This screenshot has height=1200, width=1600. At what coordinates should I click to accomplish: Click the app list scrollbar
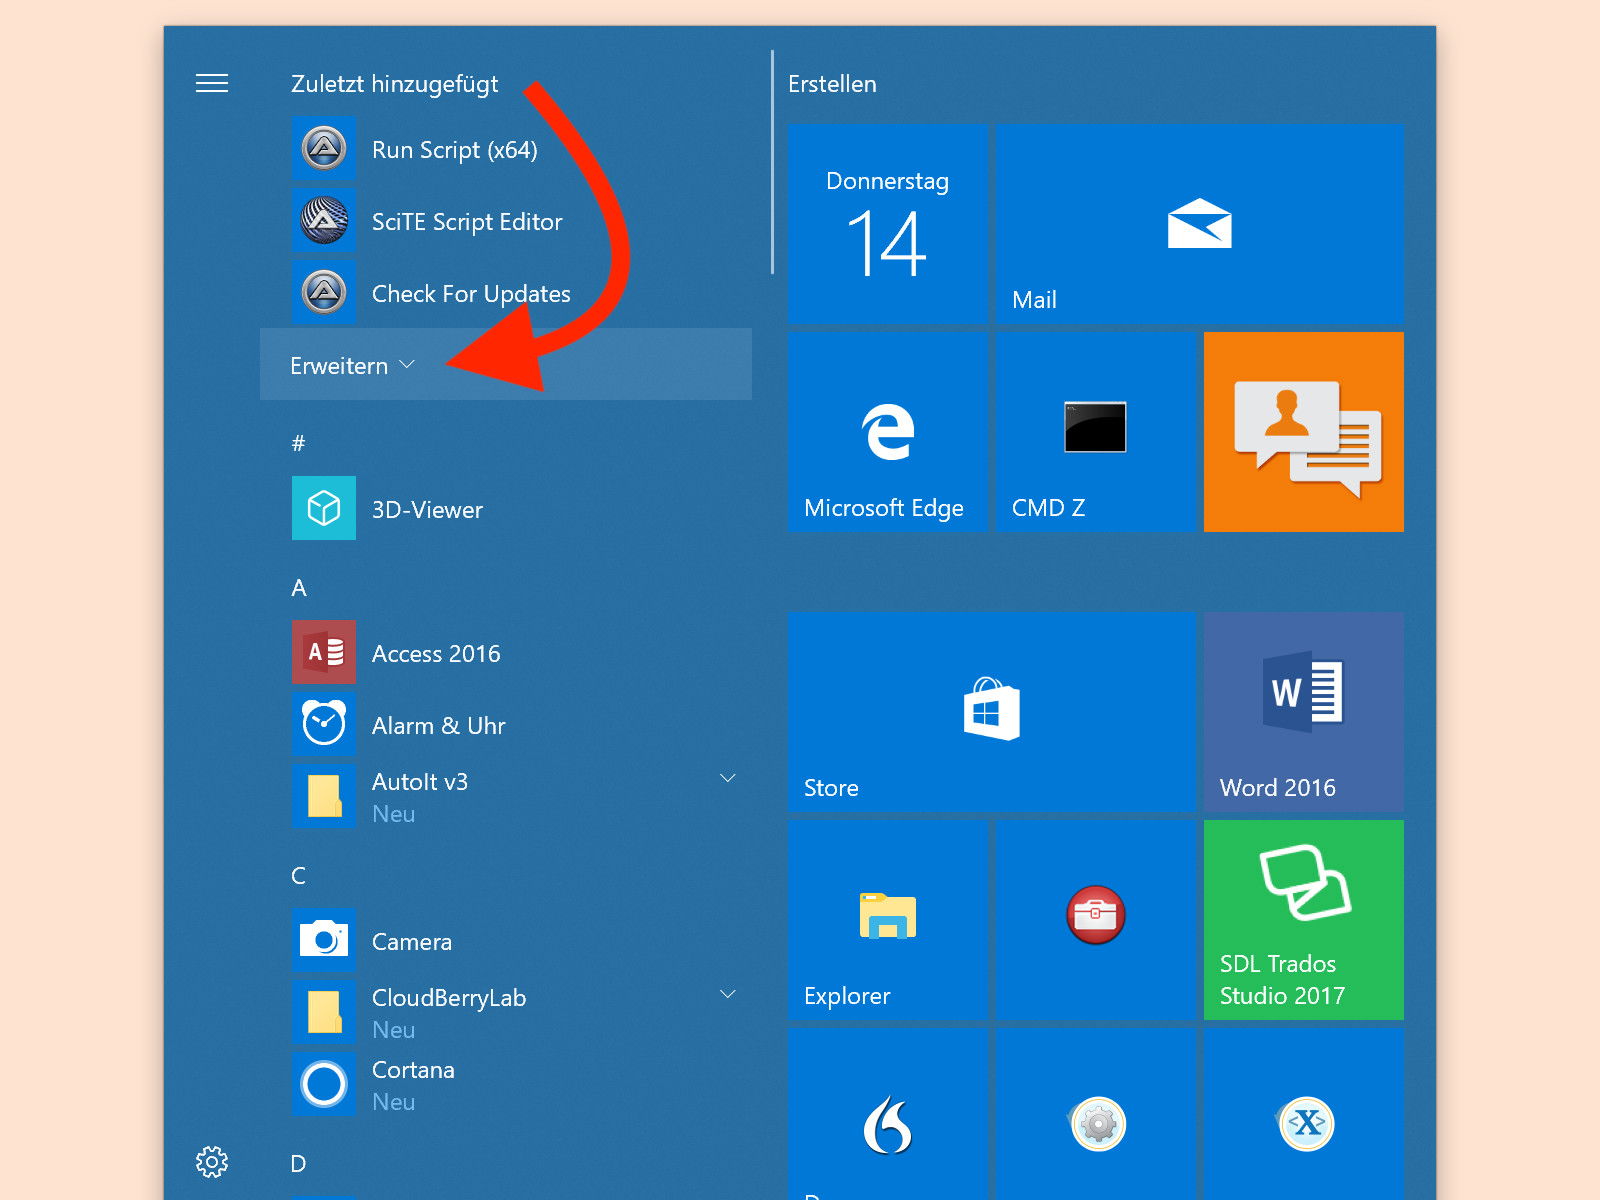(x=772, y=162)
